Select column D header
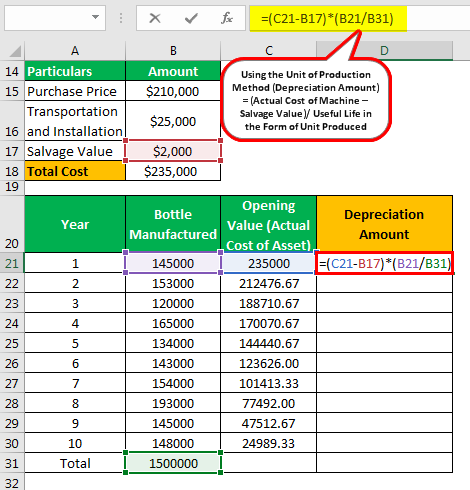470x490 pixels. [x=384, y=51]
